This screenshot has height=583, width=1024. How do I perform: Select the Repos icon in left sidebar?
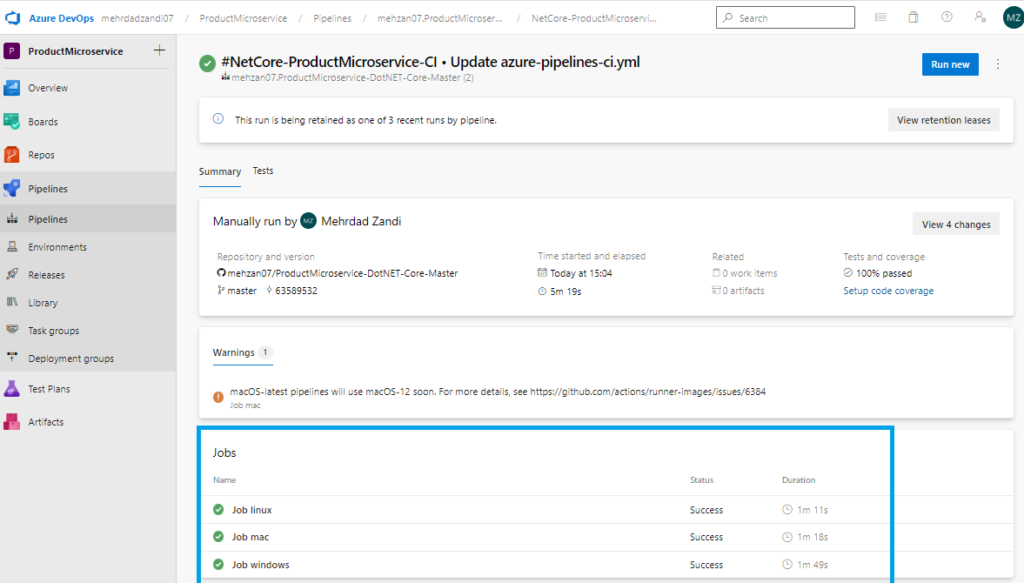[46, 154]
